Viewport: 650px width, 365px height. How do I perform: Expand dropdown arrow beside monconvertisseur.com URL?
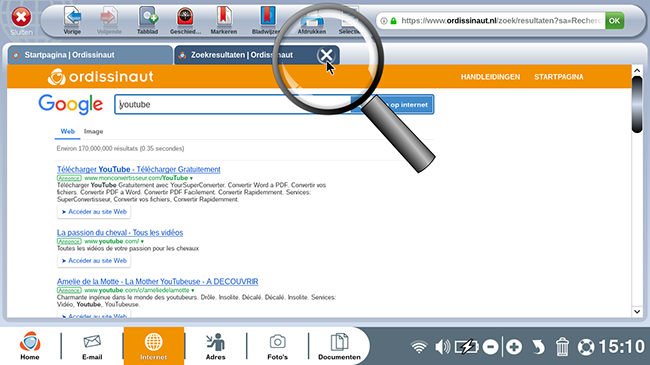(191, 178)
